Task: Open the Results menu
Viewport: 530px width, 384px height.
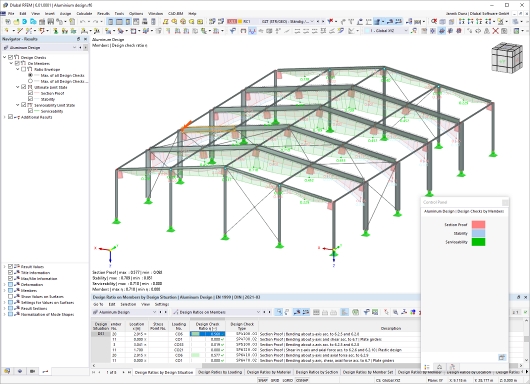Action: [x=103, y=14]
